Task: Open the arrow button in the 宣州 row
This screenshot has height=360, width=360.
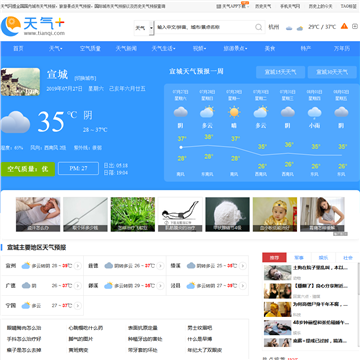Action: coord(78,266)
